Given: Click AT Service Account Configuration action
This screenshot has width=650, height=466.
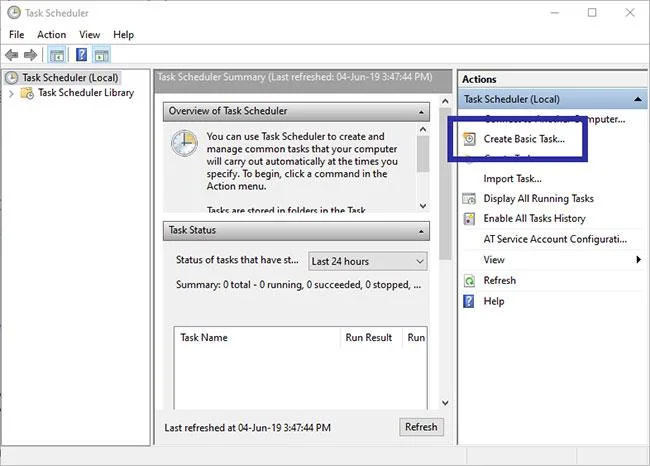Looking at the screenshot, I should 555,239.
